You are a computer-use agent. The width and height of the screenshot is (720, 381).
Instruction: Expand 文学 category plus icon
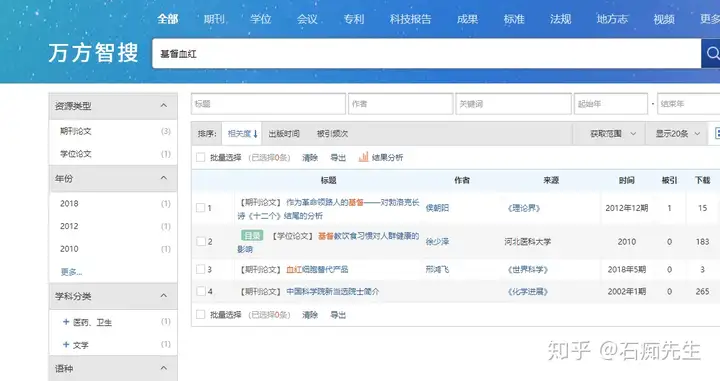(66, 344)
